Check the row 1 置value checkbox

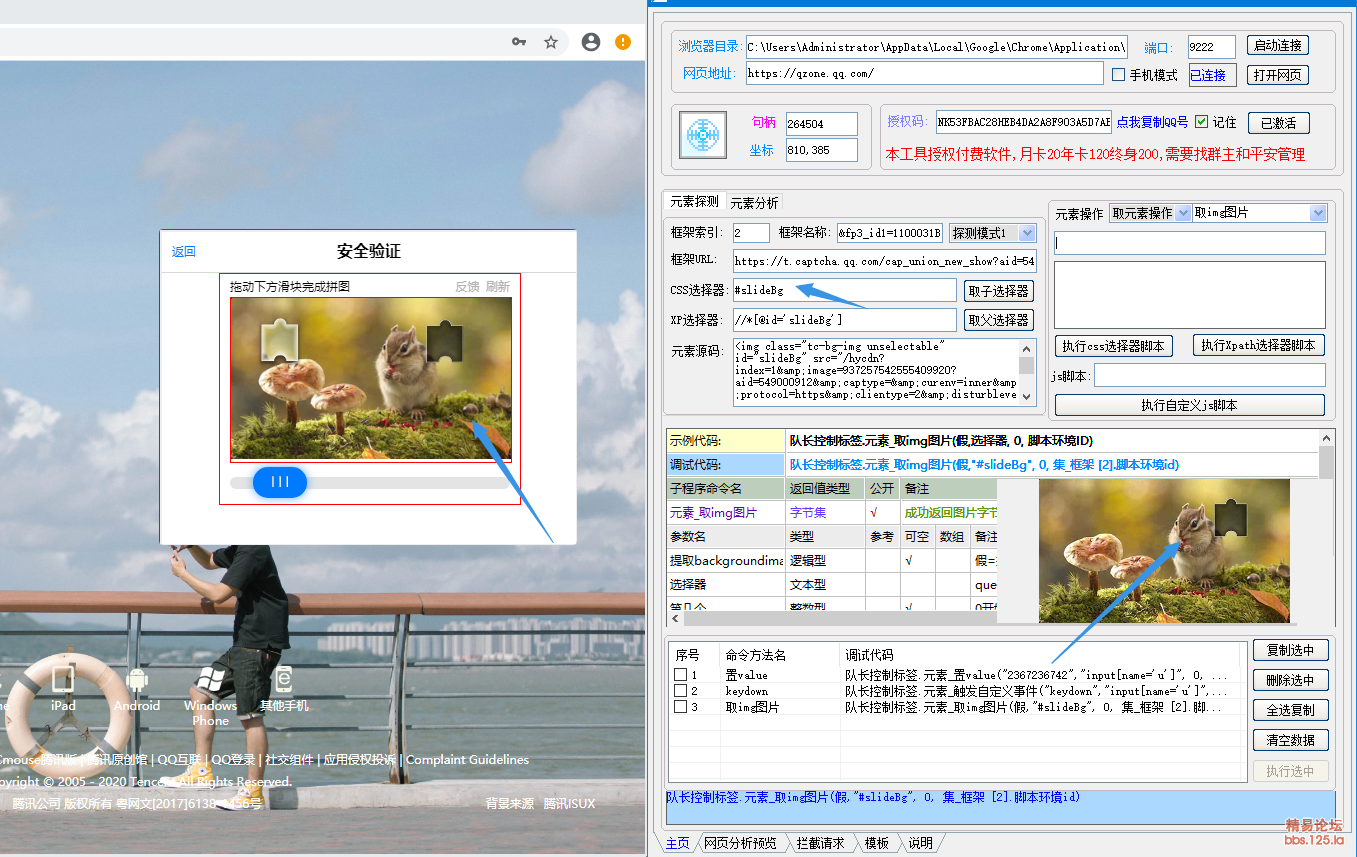coord(680,675)
